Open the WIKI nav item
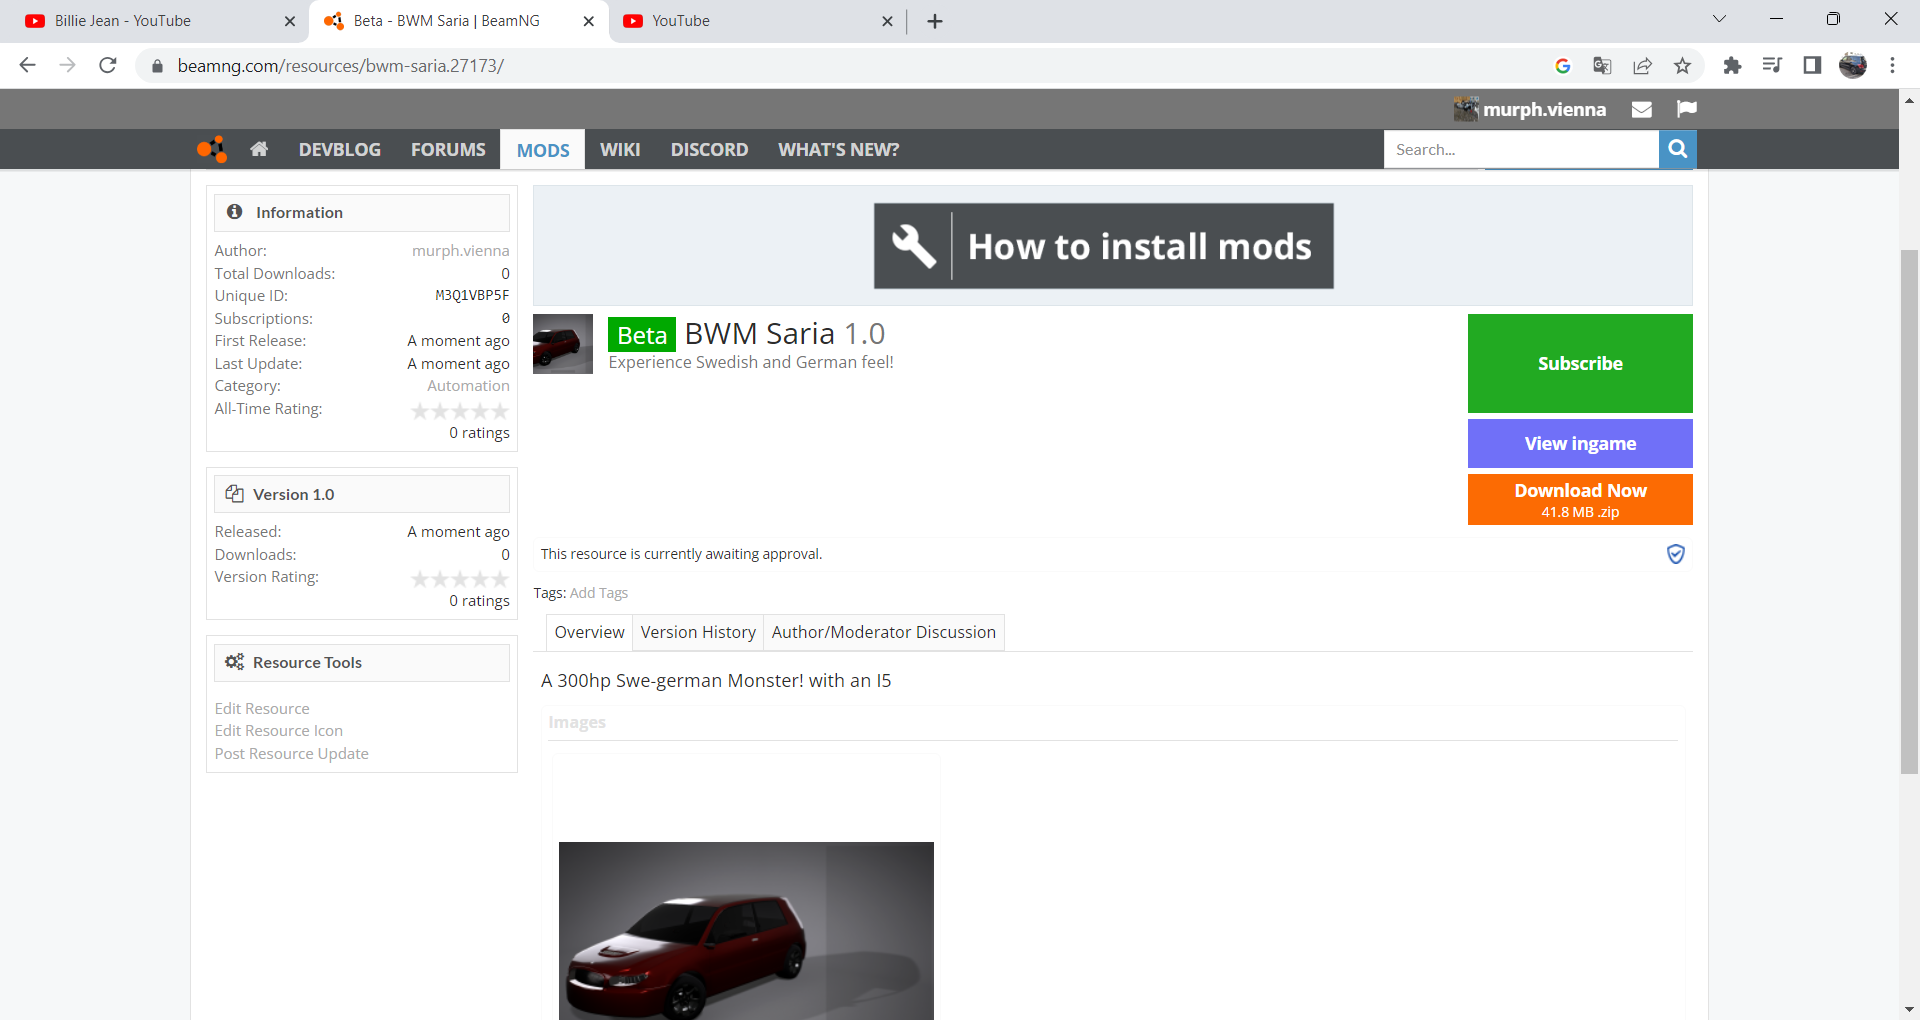Viewport: 1920px width, 1020px height. (620, 149)
